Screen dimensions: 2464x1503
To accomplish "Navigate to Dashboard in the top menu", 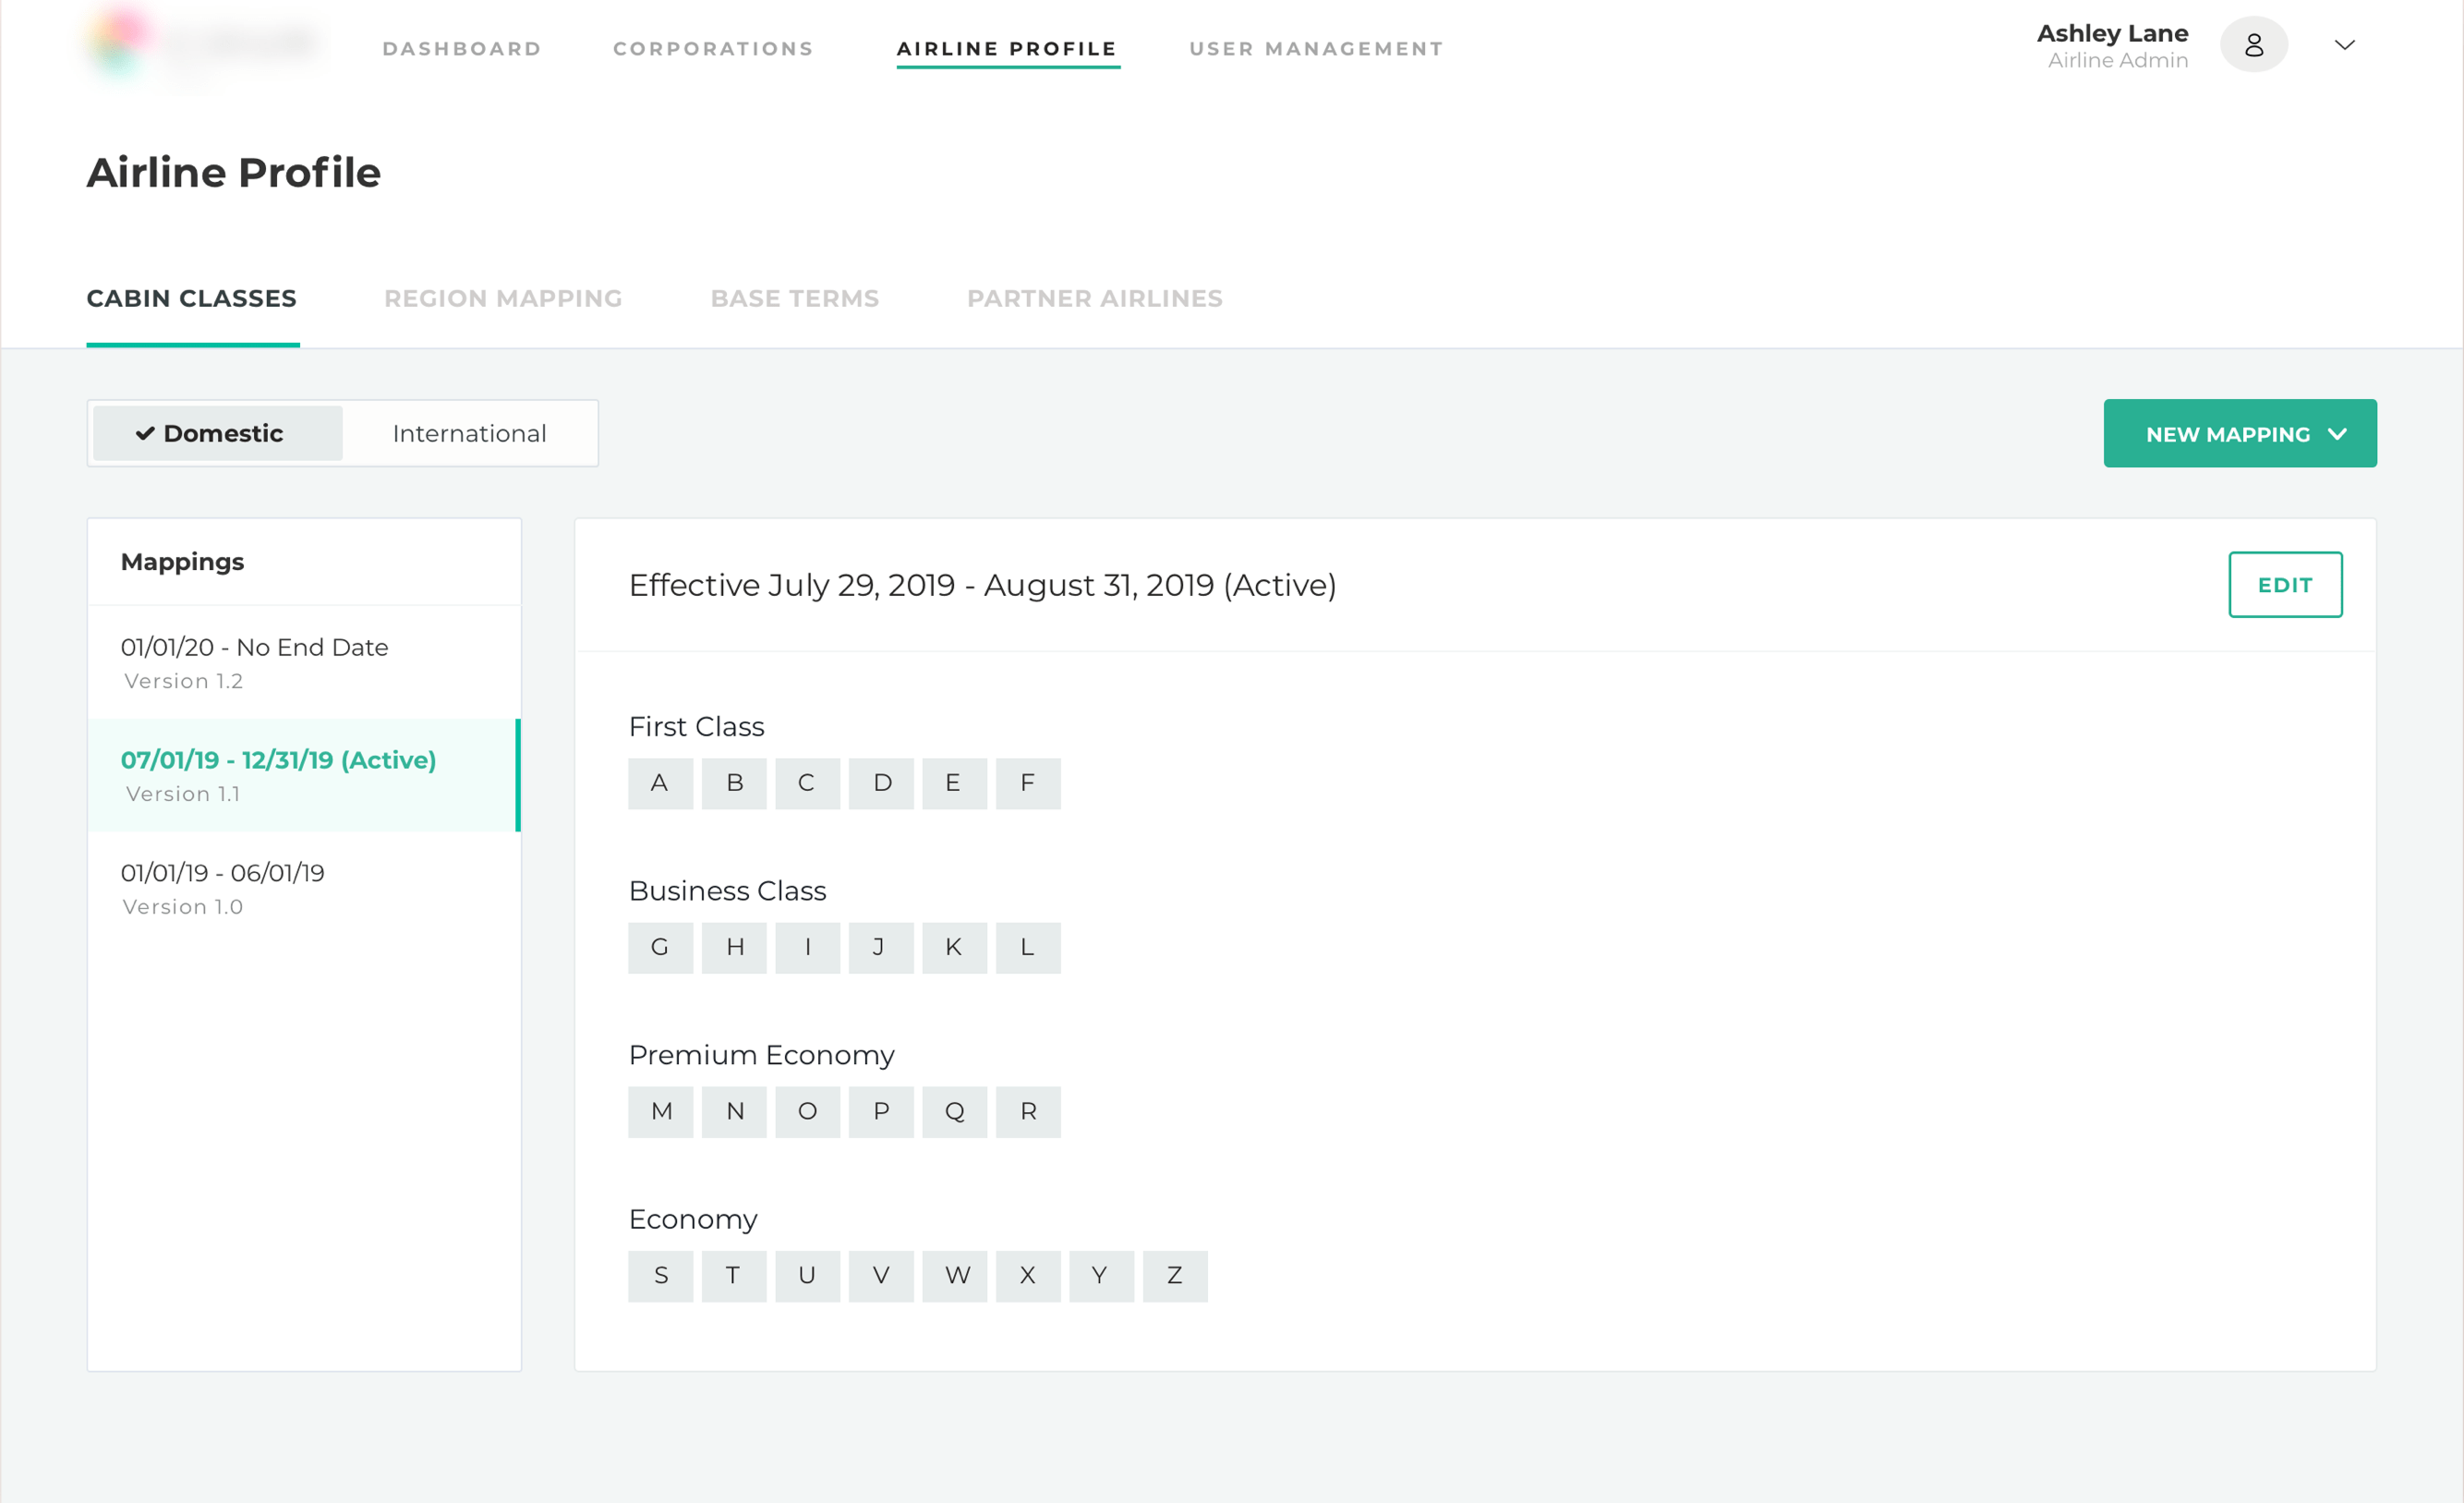I will point(462,49).
